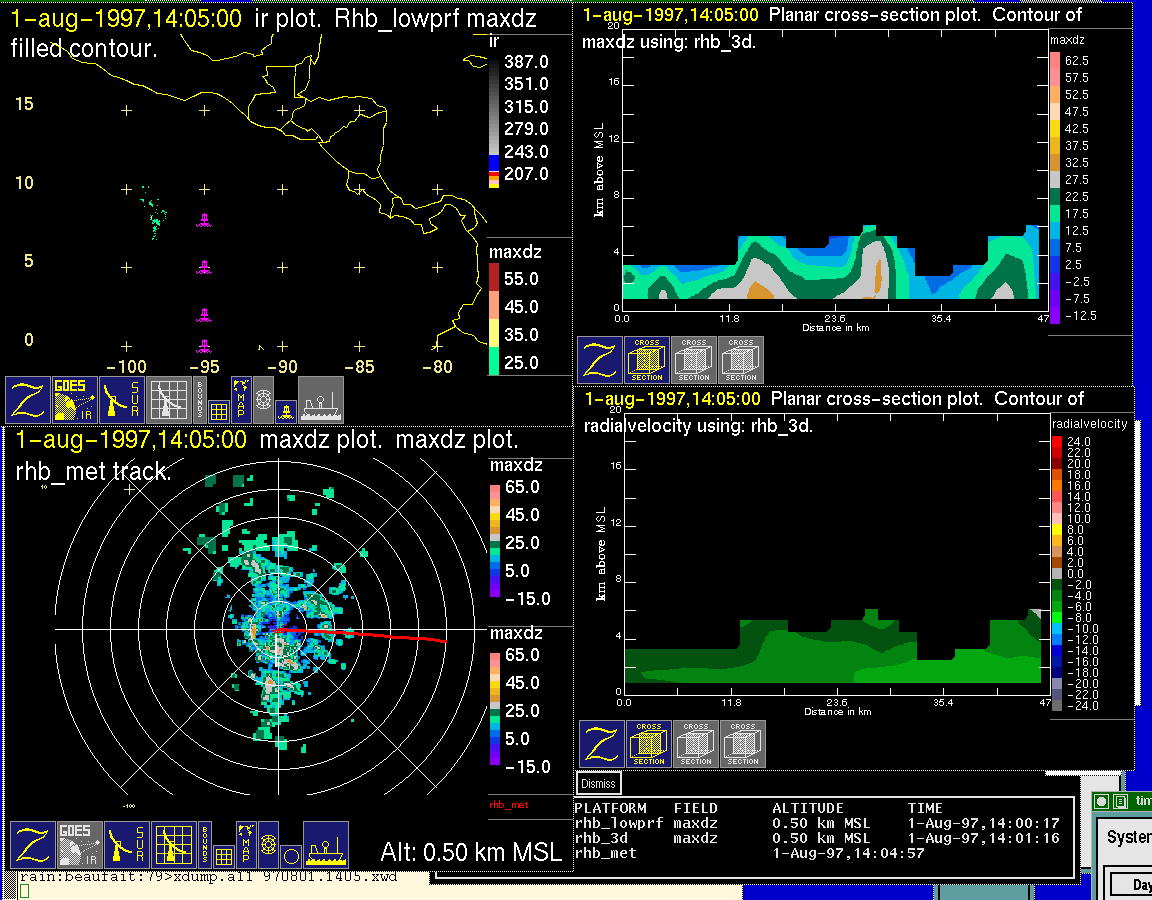Click the Z icon in the ir plot toolbar
Image resolution: width=1152 pixels, height=900 pixels.
(x=28, y=400)
